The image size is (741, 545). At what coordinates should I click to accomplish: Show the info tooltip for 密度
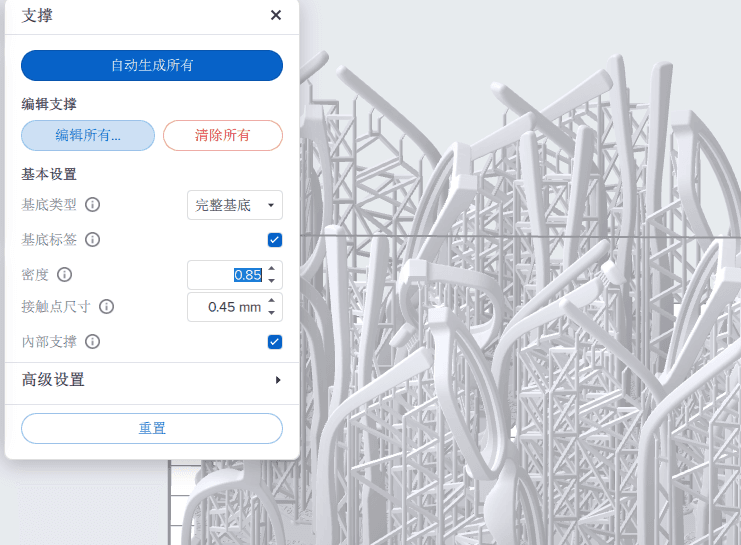(65, 274)
